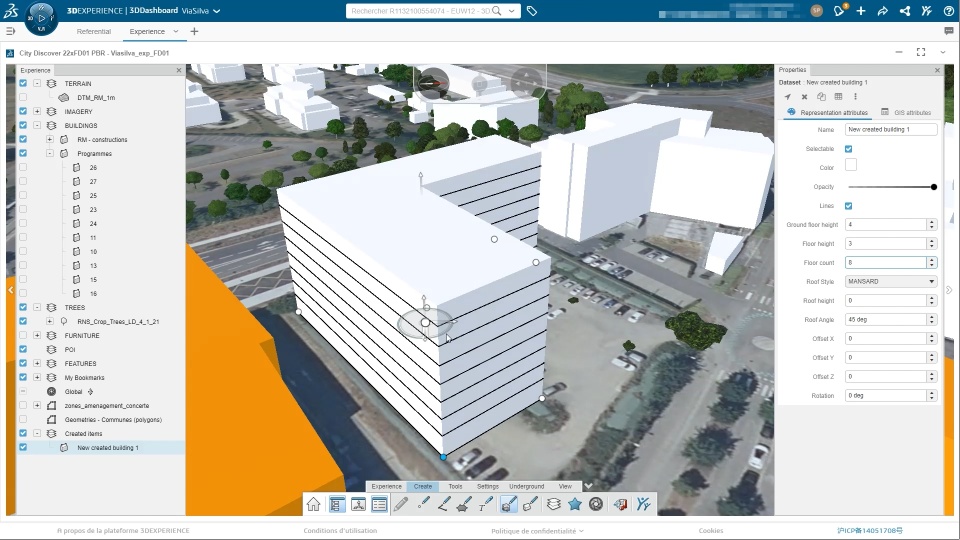Image resolution: width=960 pixels, height=540 pixels.
Task: Click the Floor height stepper arrows
Action: [932, 244]
